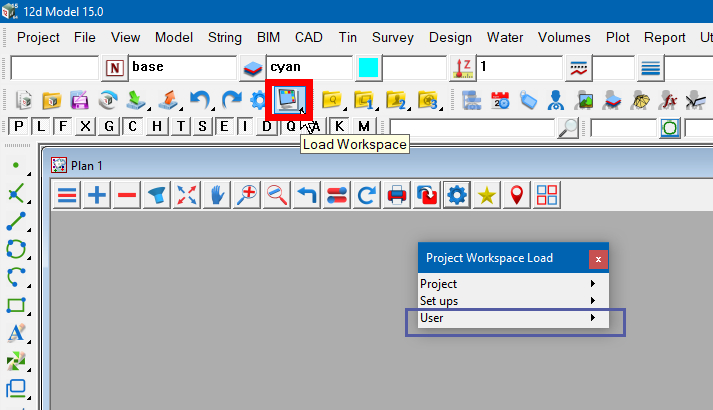The image size is (713, 410).
Task: Select the text tool in left toolbar
Action: (16, 333)
